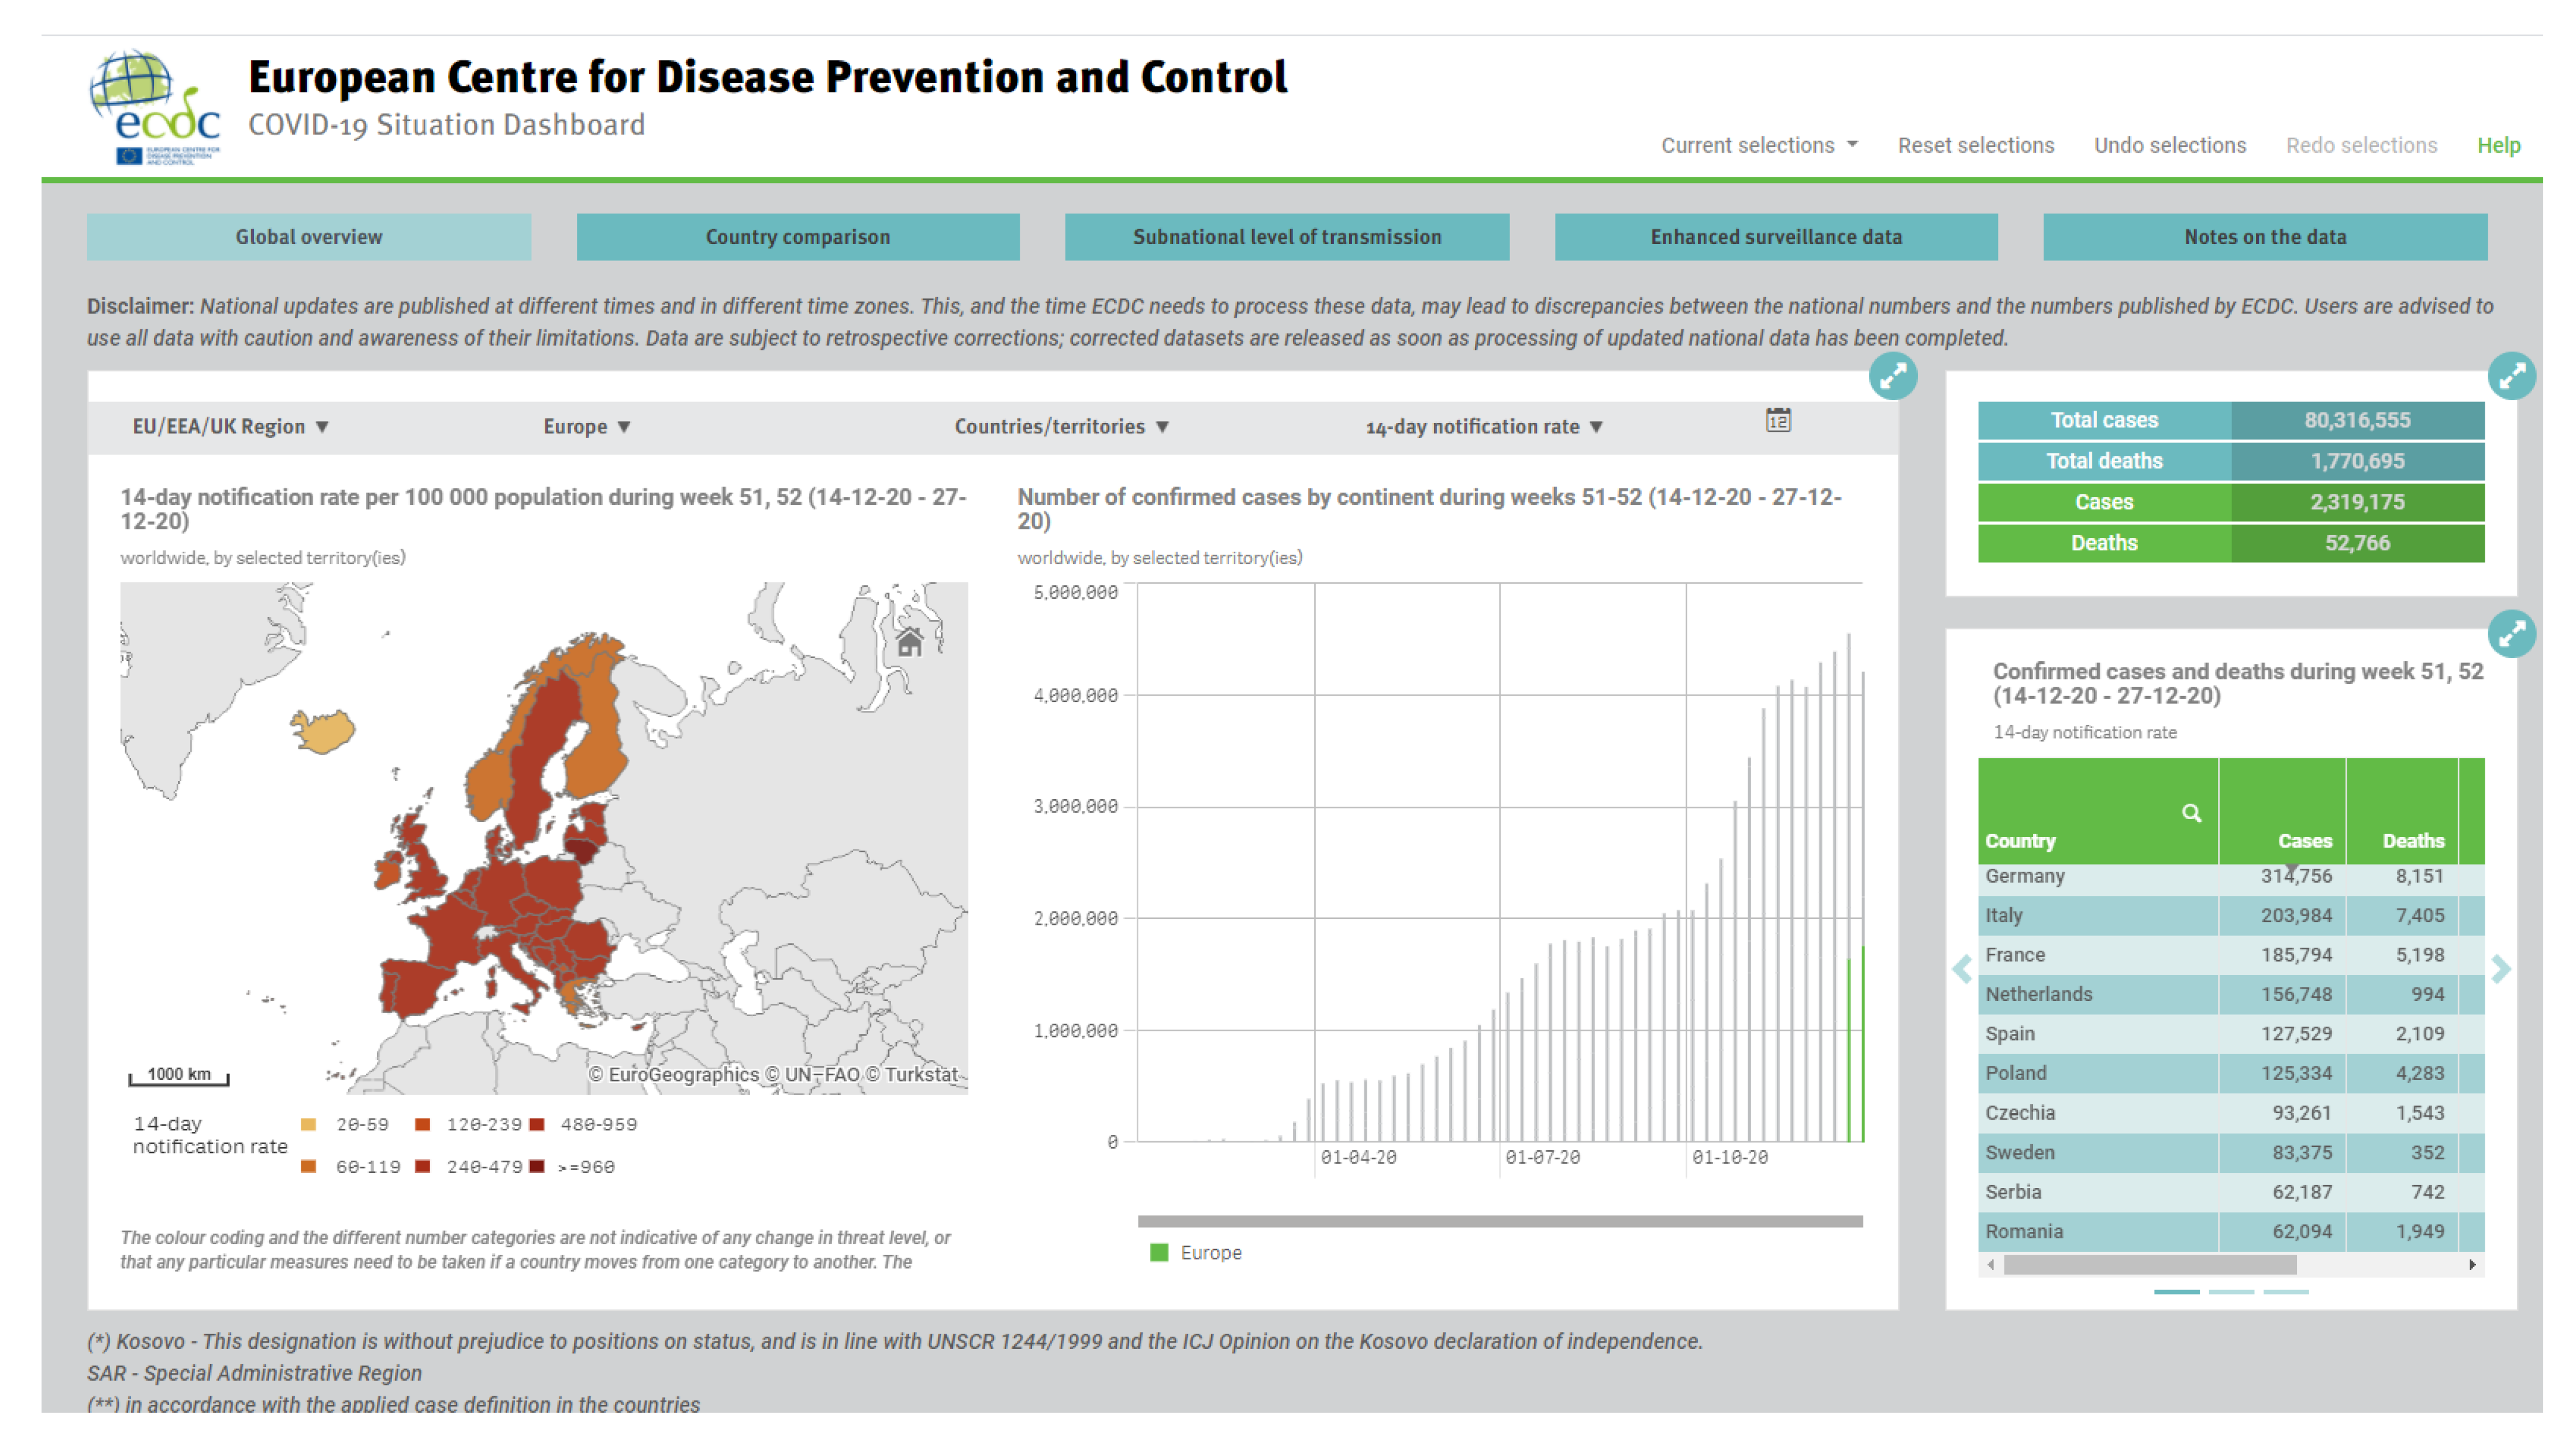Open the calendar date picker icon
This screenshot has height=1432, width=2576.
[x=1777, y=420]
